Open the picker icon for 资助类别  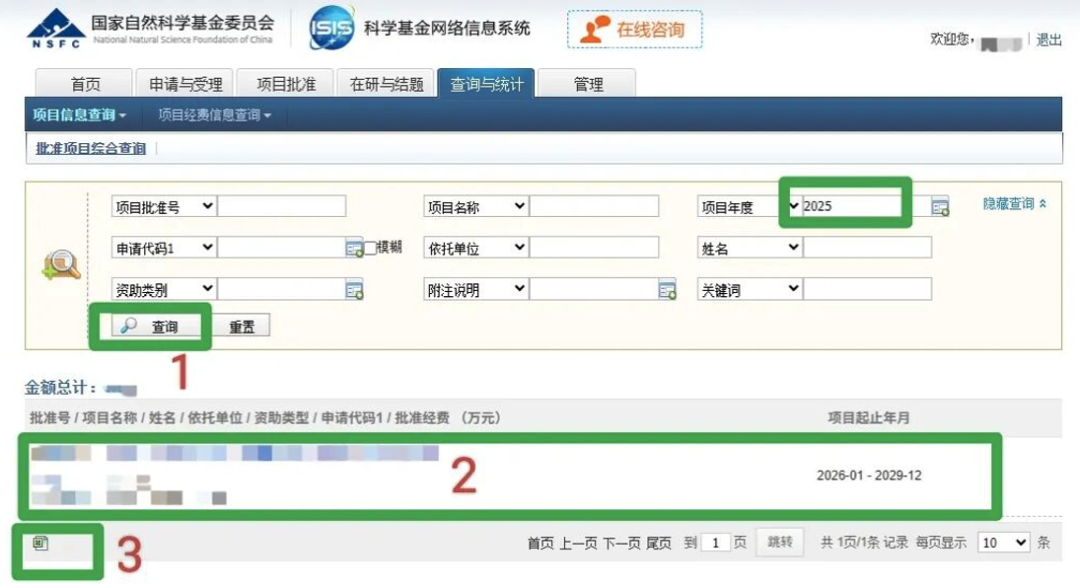tap(354, 291)
